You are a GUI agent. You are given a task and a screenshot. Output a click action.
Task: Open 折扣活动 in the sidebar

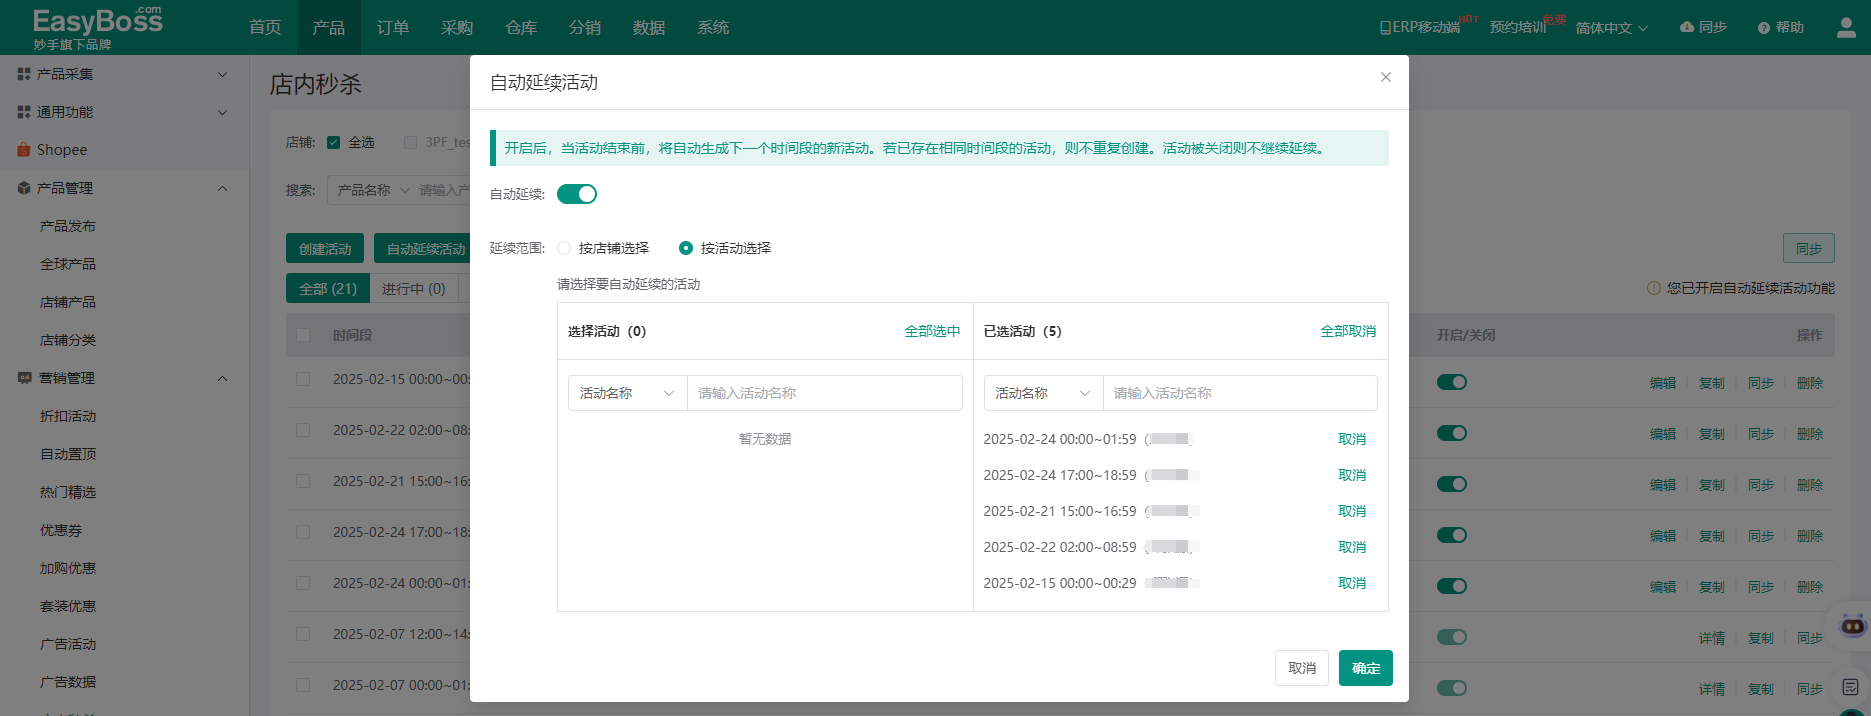(68, 416)
